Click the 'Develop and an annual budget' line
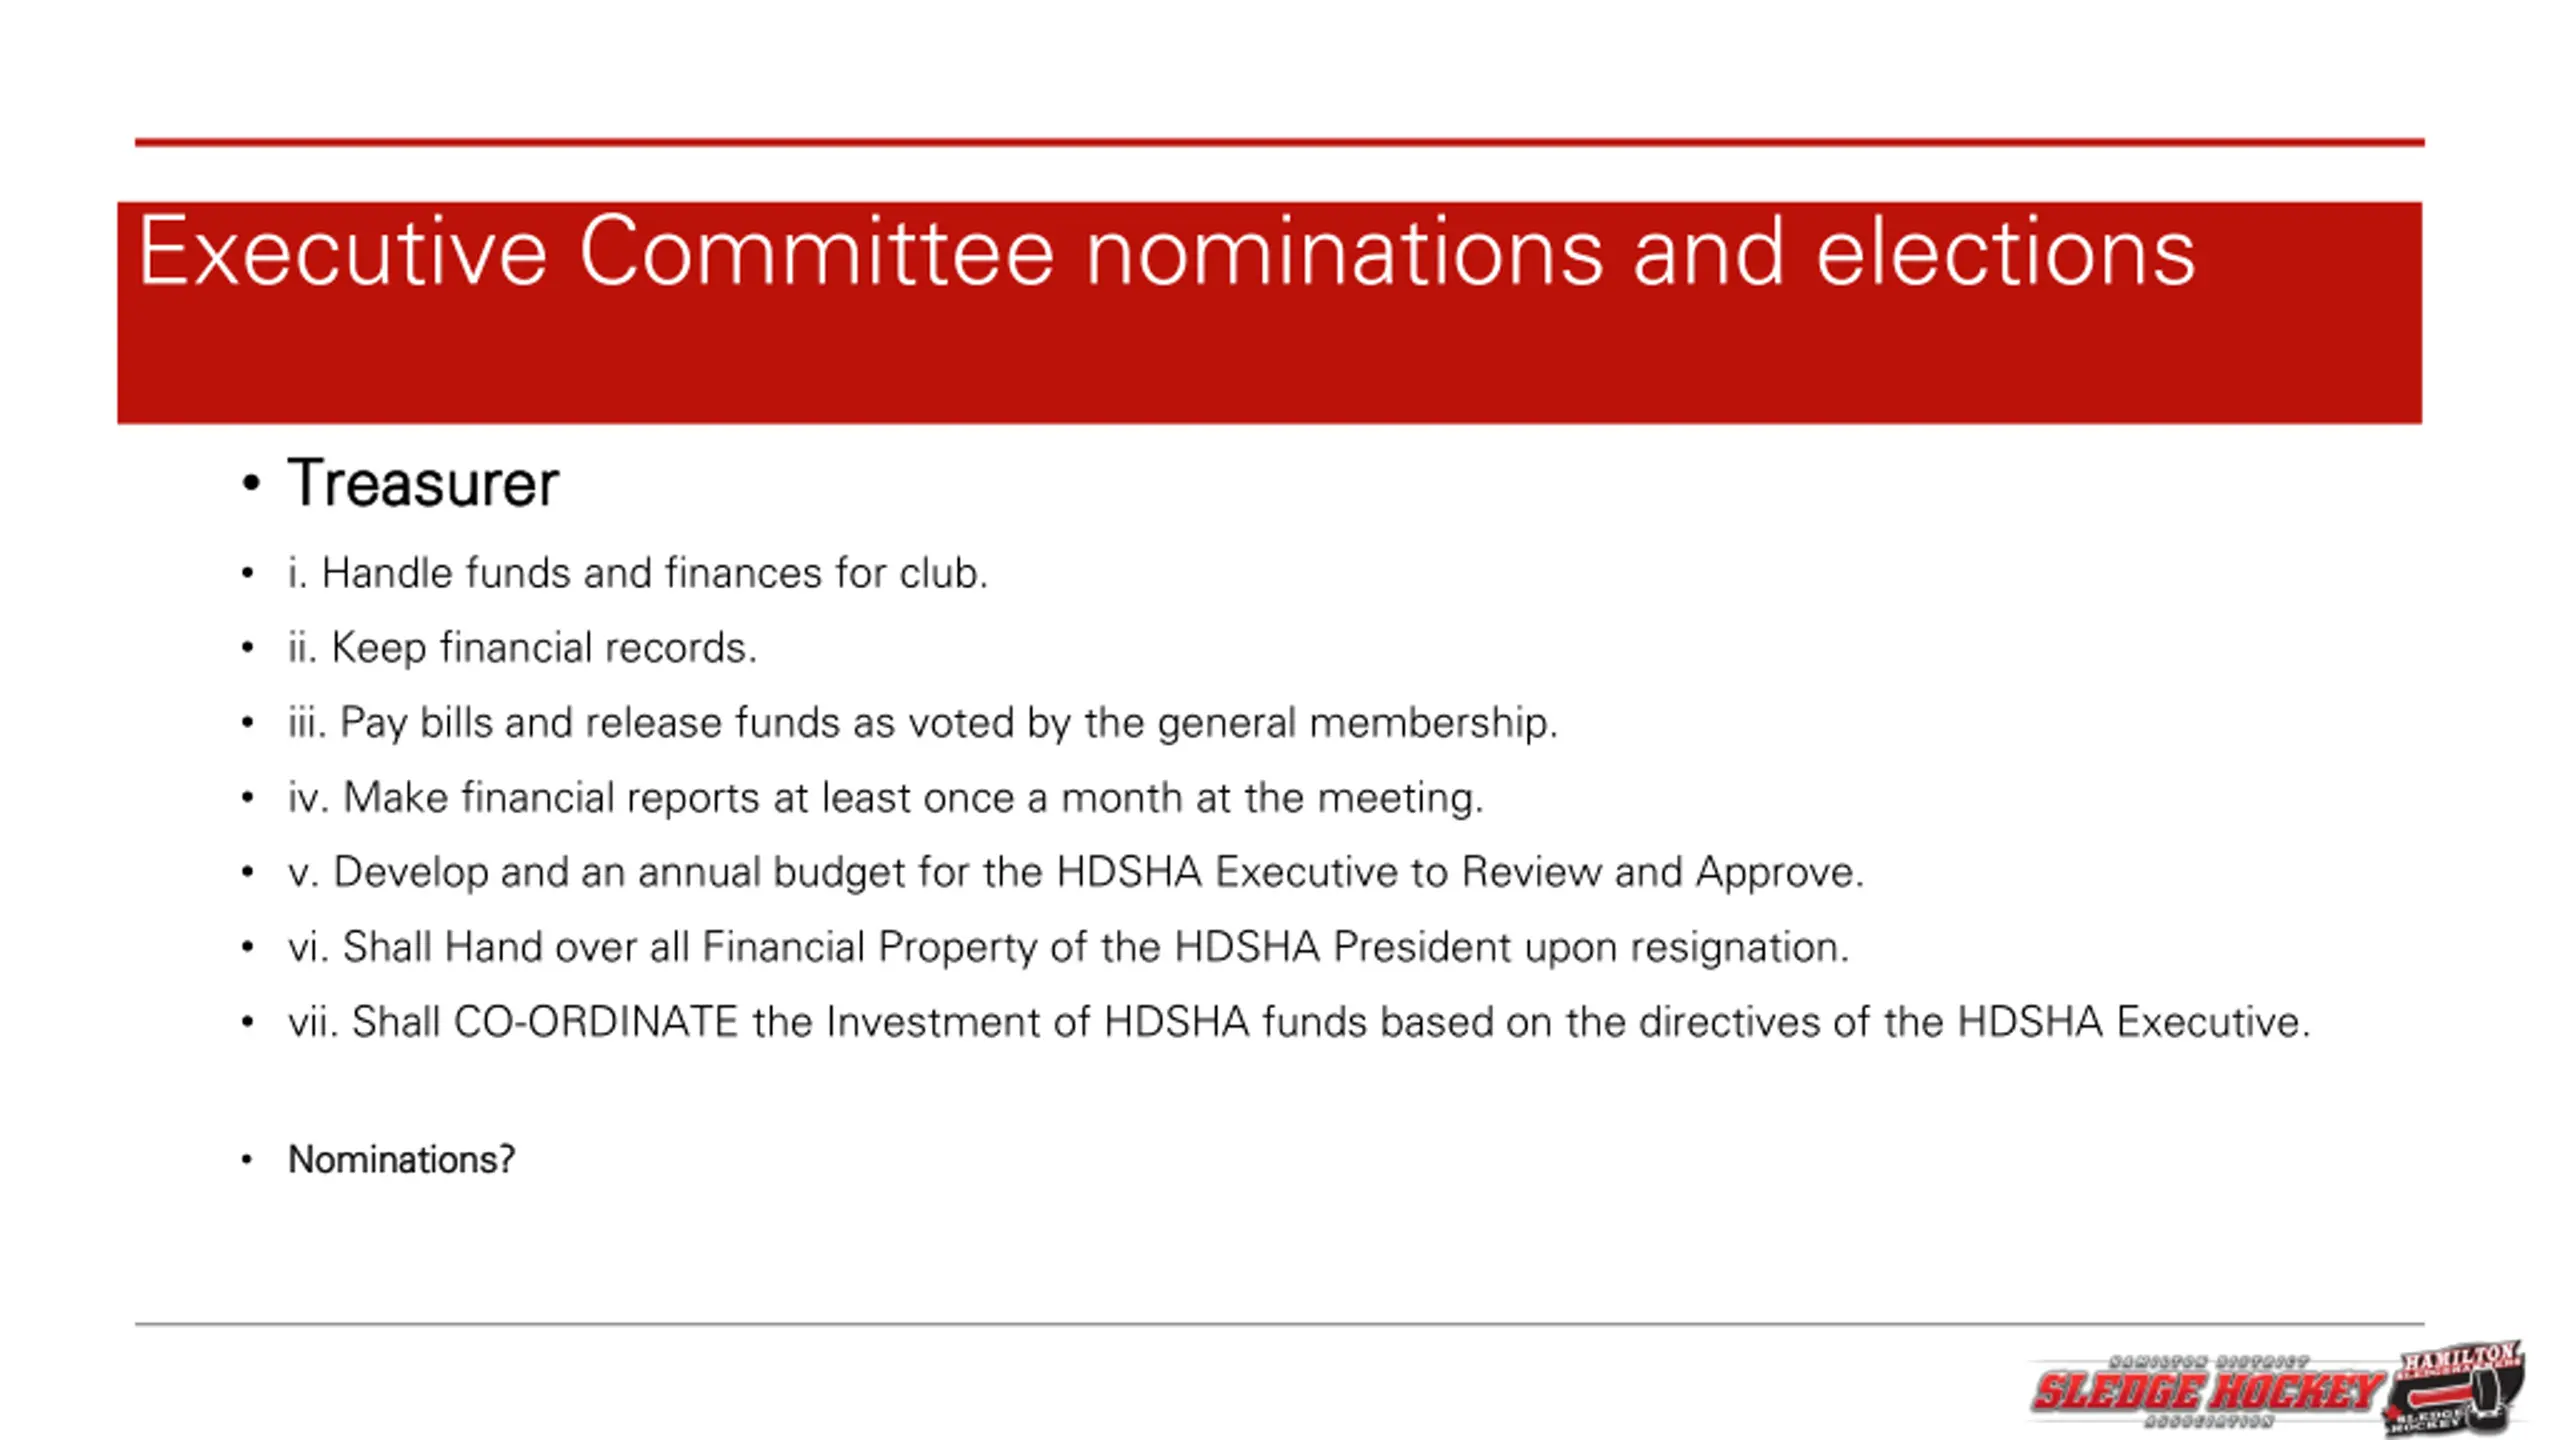 click(x=1076, y=873)
